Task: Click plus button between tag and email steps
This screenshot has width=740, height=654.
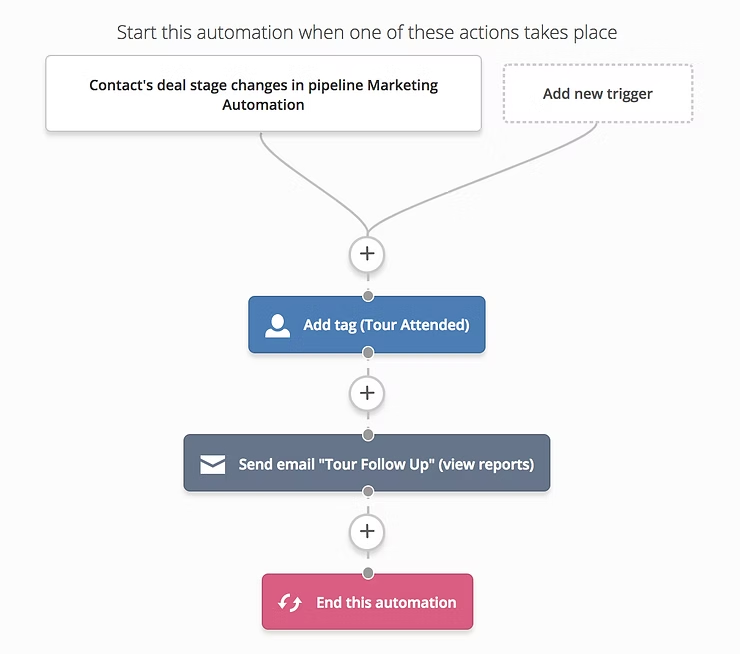Action: (367, 393)
